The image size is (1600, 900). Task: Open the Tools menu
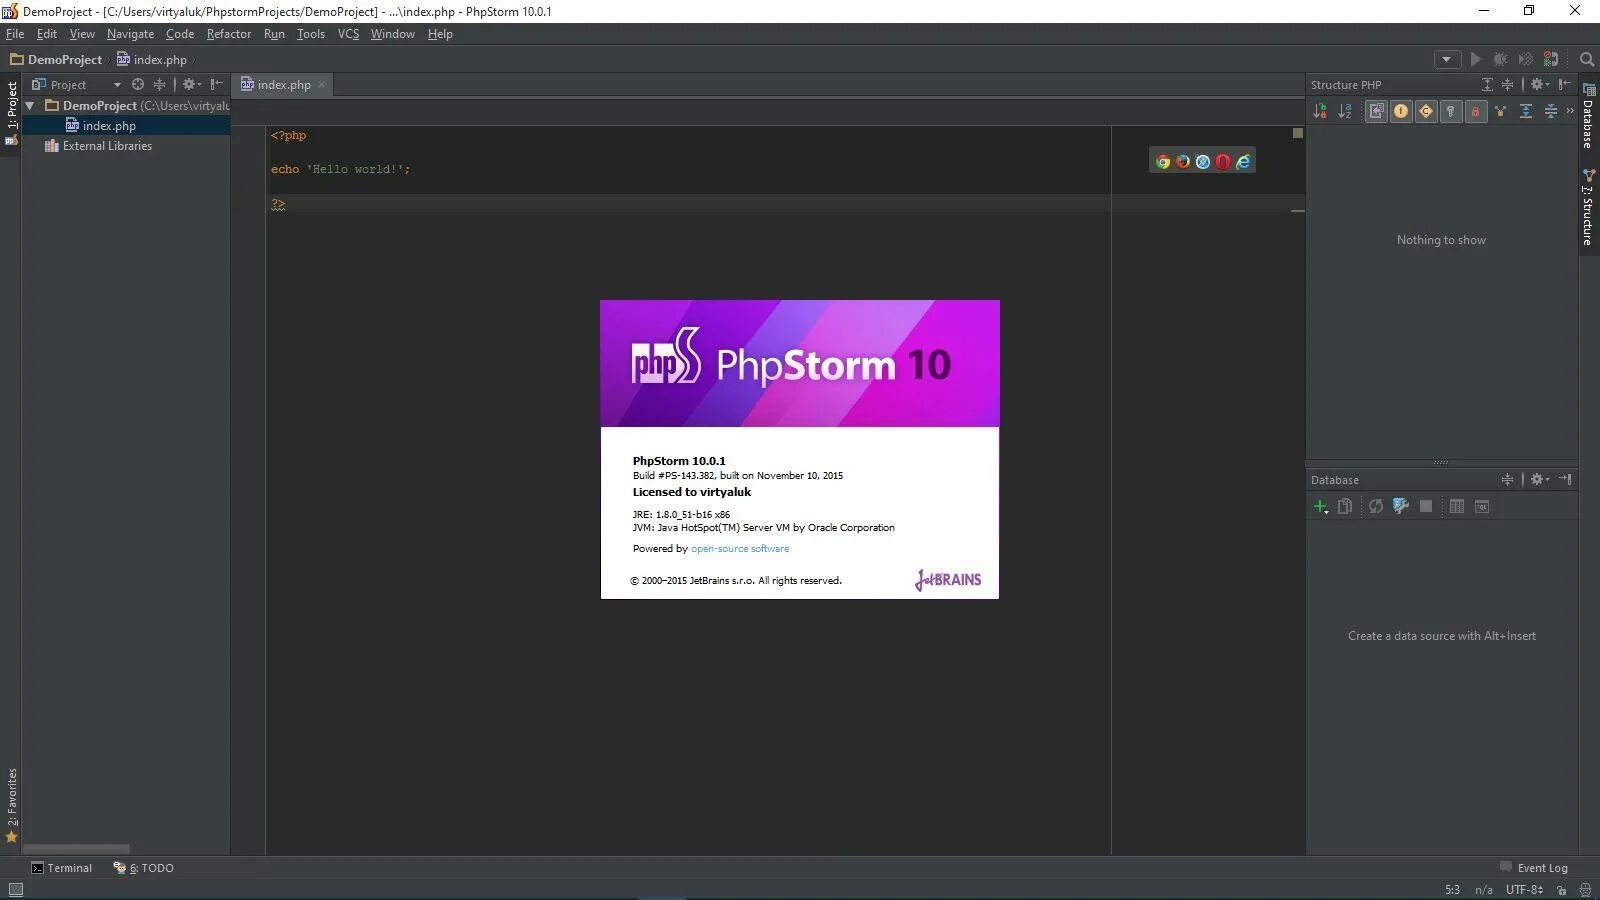pyautogui.click(x=311, y=34)
